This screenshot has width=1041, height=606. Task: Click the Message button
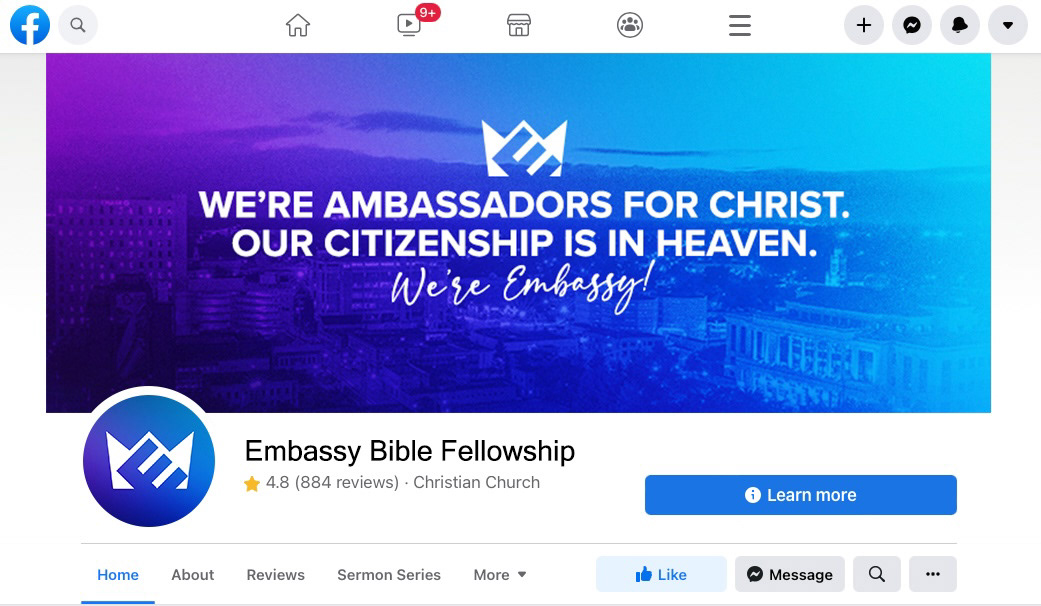(789, 574)
